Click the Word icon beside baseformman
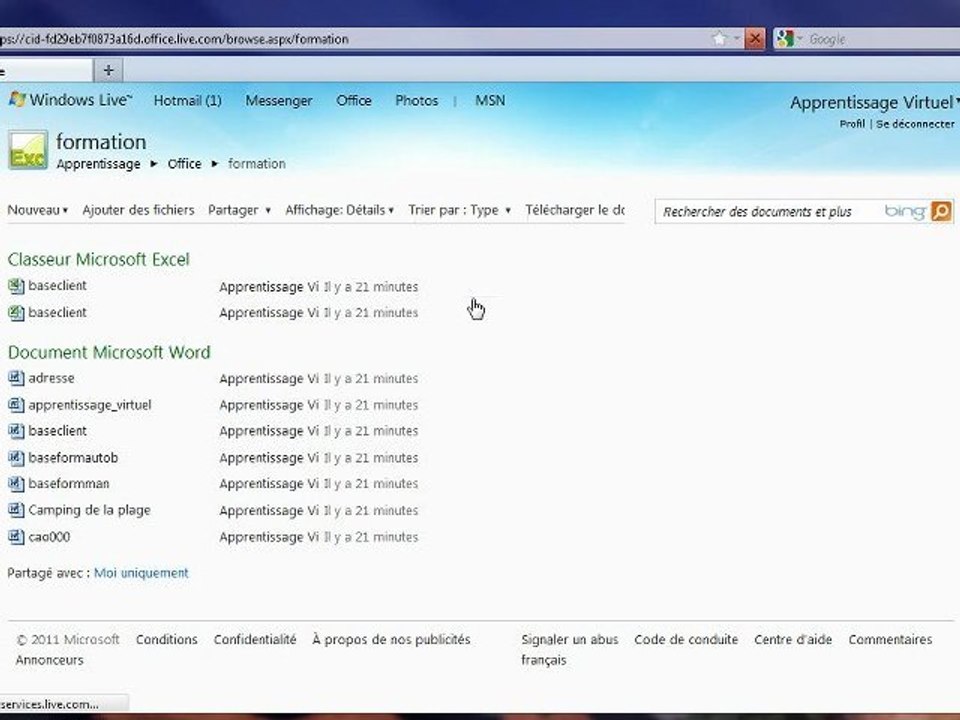Screen dimensions: 960x720 pyautogui.click(x=16, y=484)
